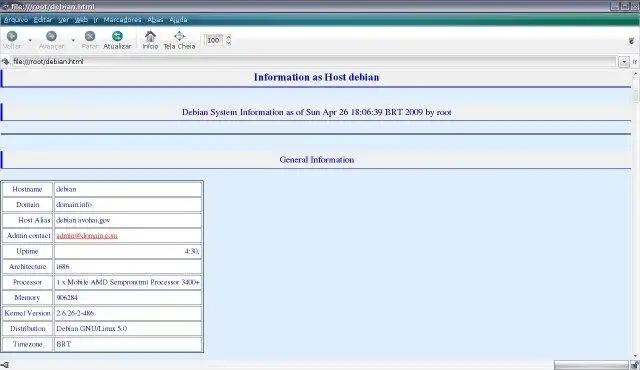Open the Voltar history dropdown arrow
The width and height of the screenshot is (640, 370).
(30, 40)
